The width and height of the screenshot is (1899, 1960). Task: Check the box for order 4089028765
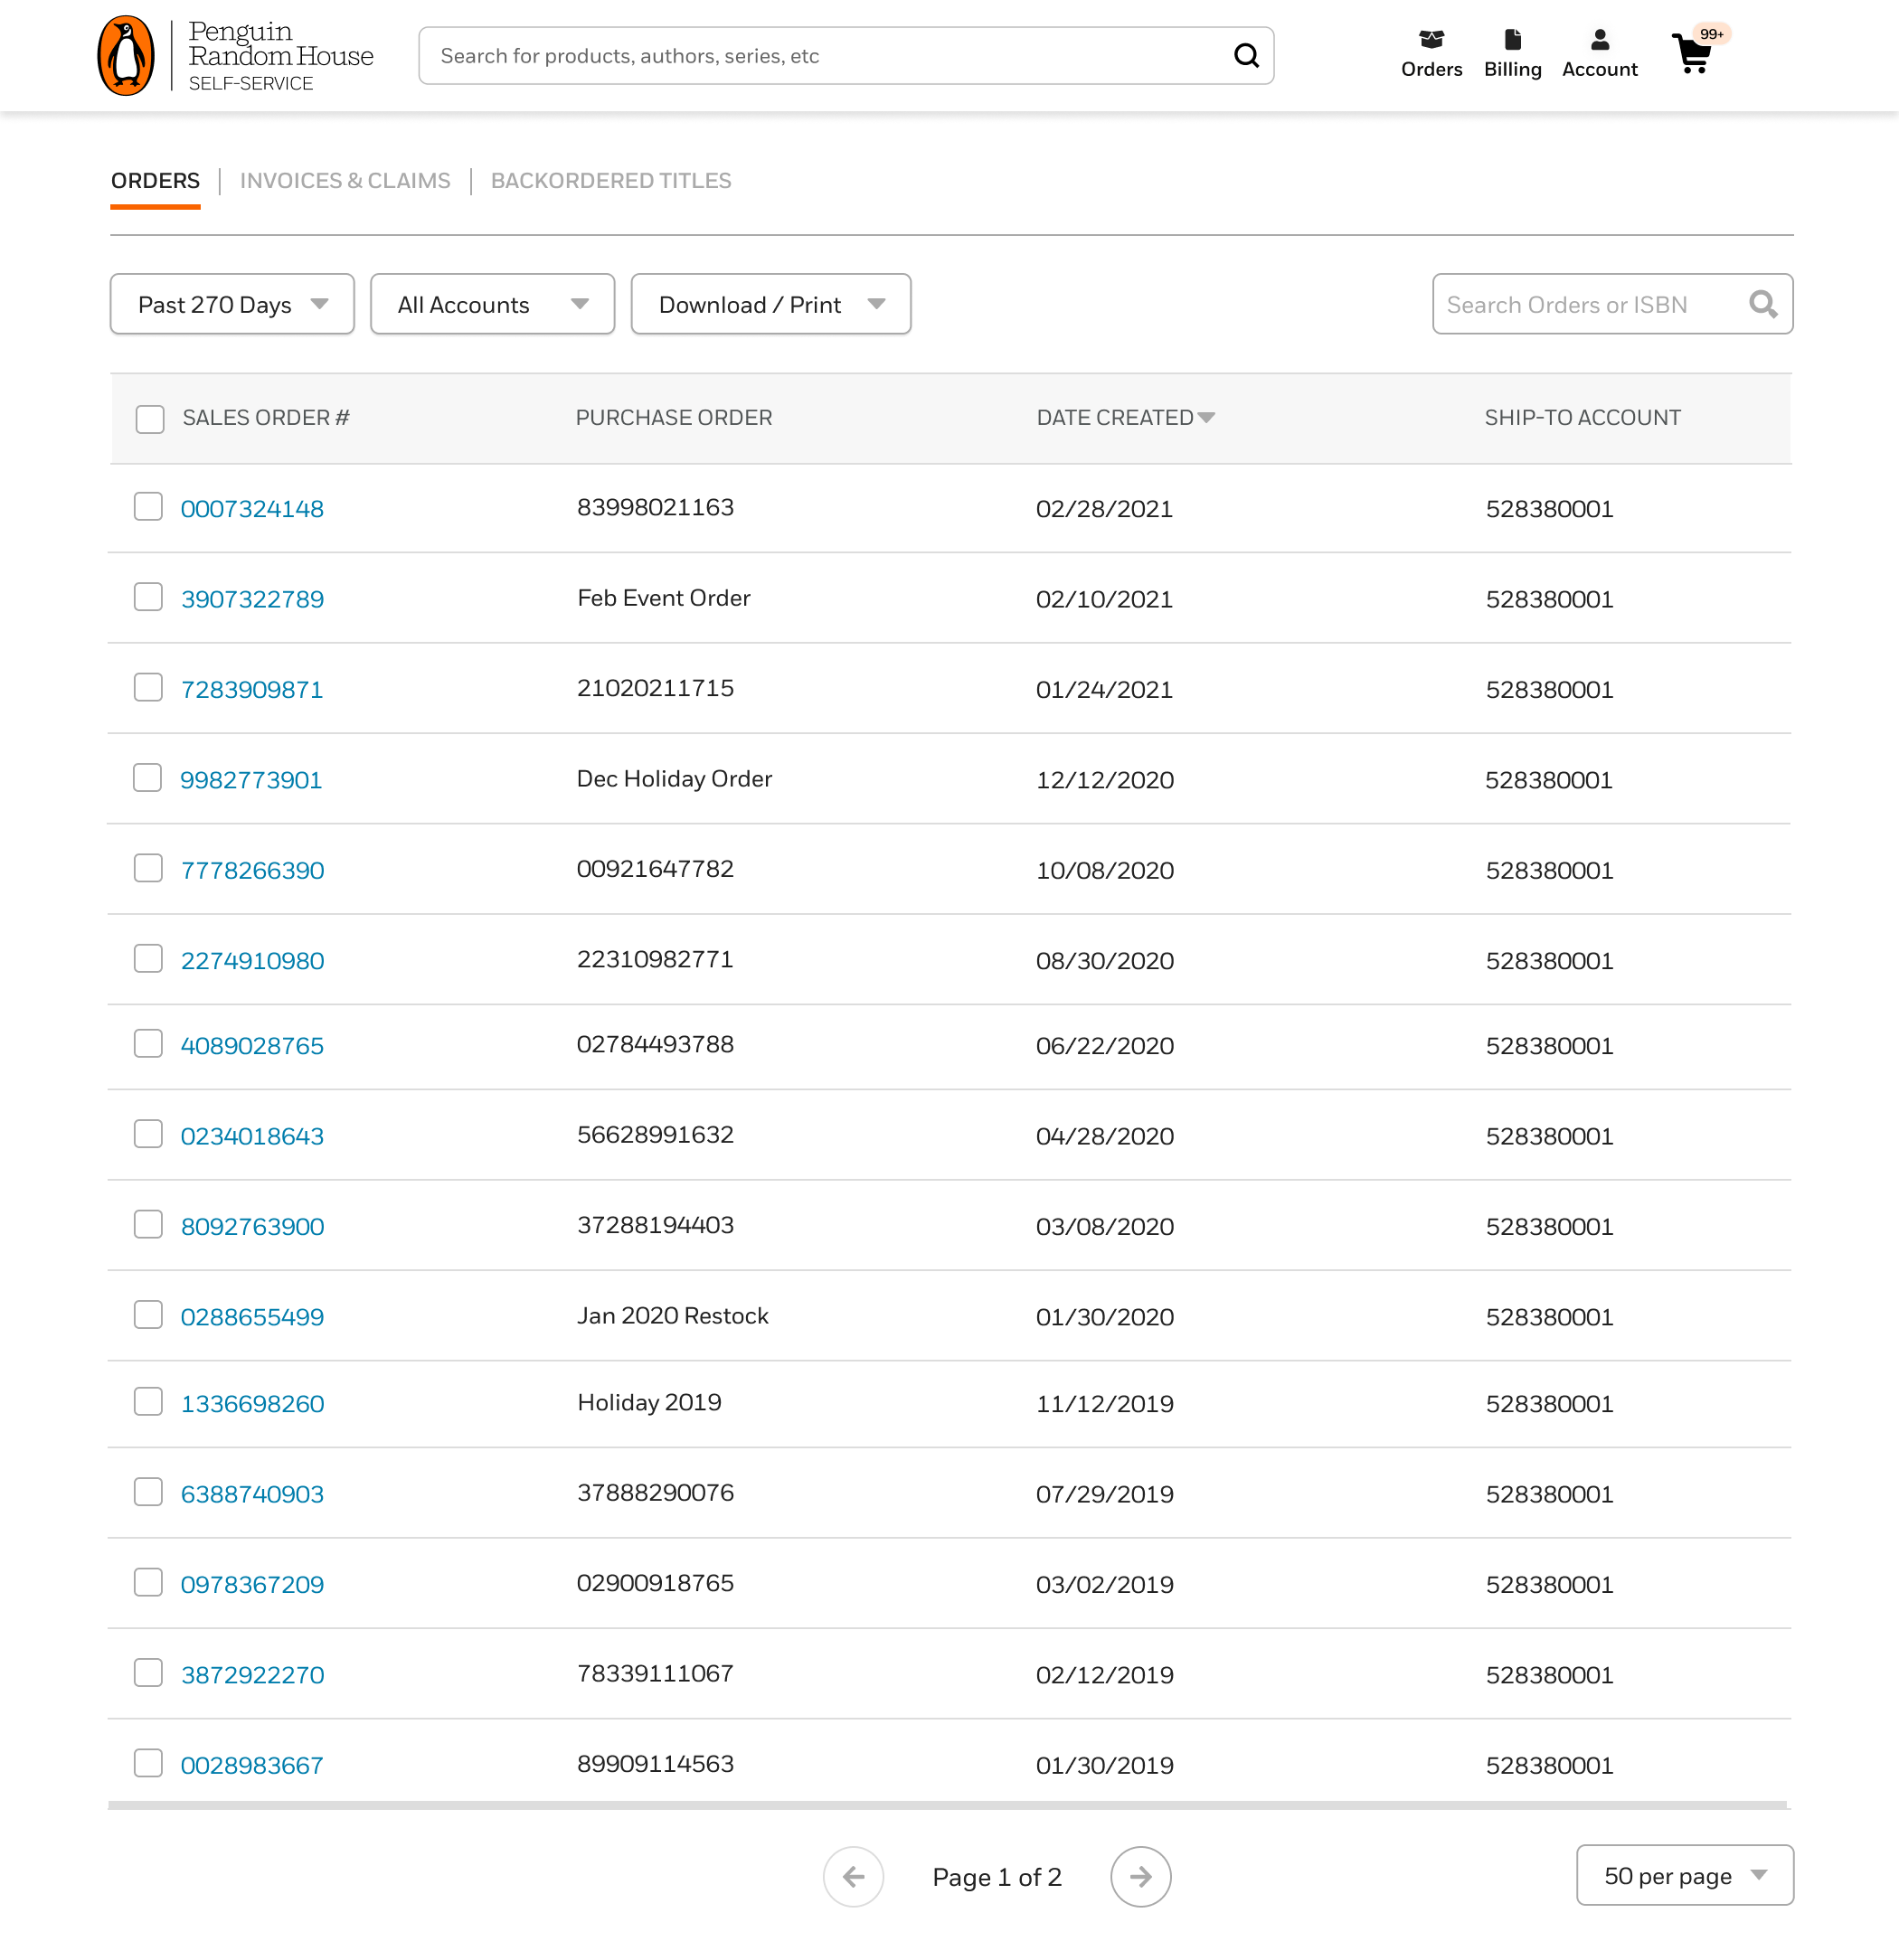tap(148, 1044)
